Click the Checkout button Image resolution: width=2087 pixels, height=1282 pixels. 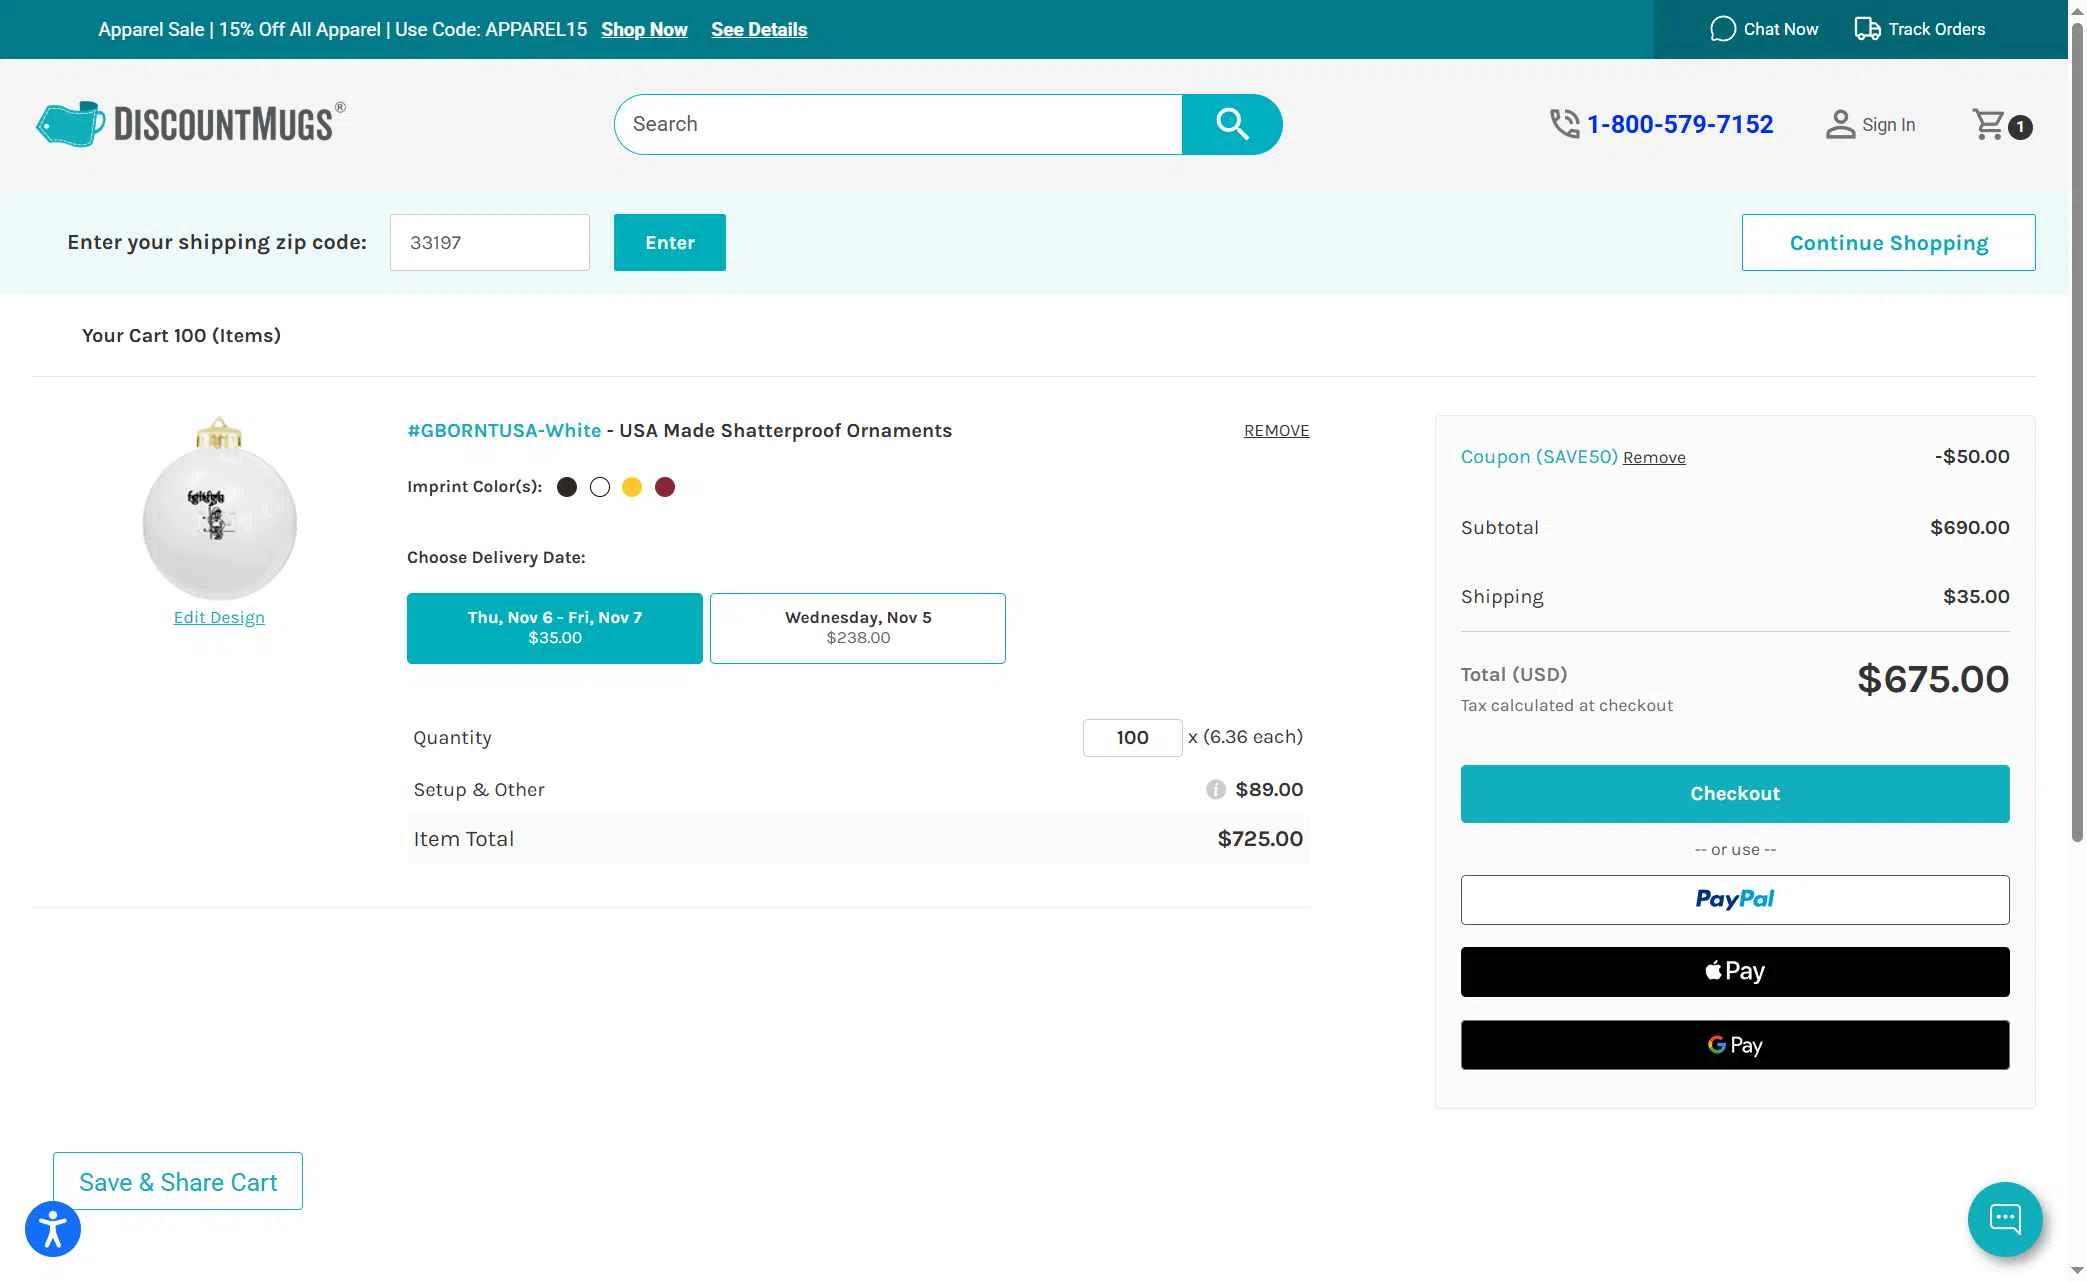(x=1734, y=793)
